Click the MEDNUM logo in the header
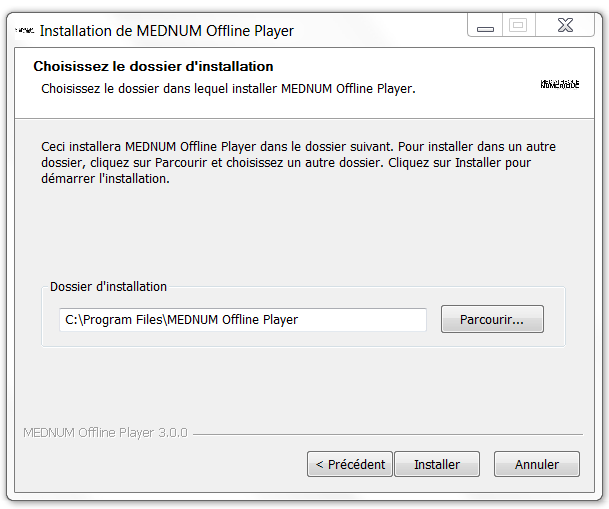609x509 pixels. point(560,85)
